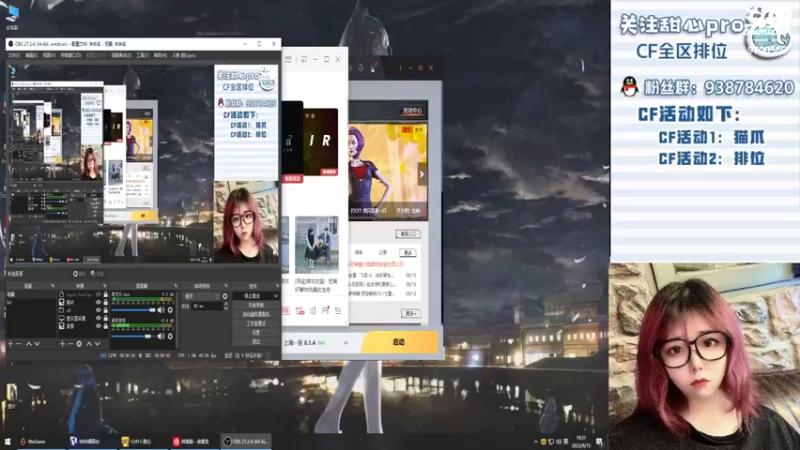The width and height of the screenshot is (800, 450).
Task: Click desktop audio volume slider
Action: pos(134,336)
